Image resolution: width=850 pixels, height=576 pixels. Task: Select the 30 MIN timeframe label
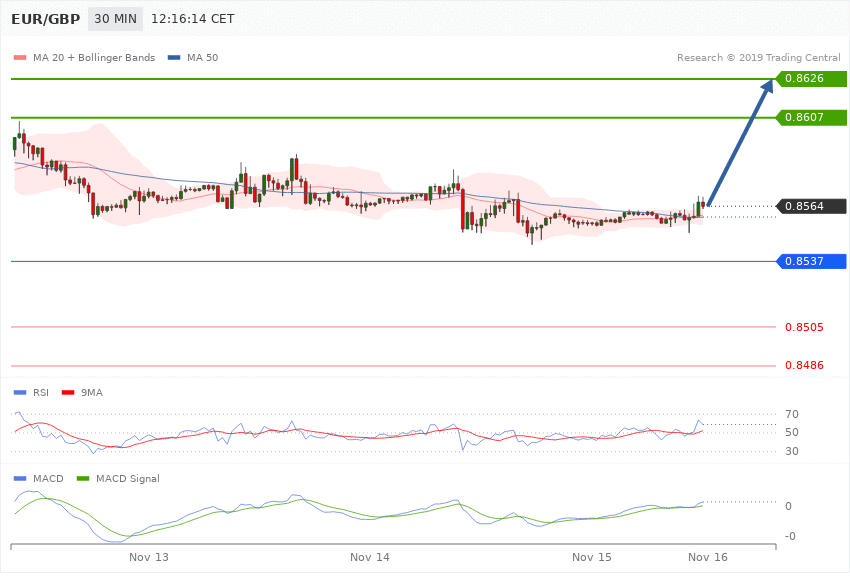[115, 19]
